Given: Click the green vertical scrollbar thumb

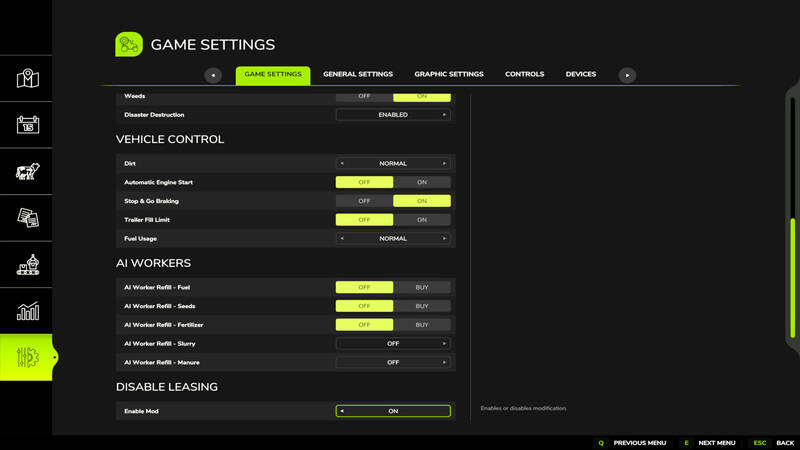Looking at the screenshot, I should [x=793, y=278].
